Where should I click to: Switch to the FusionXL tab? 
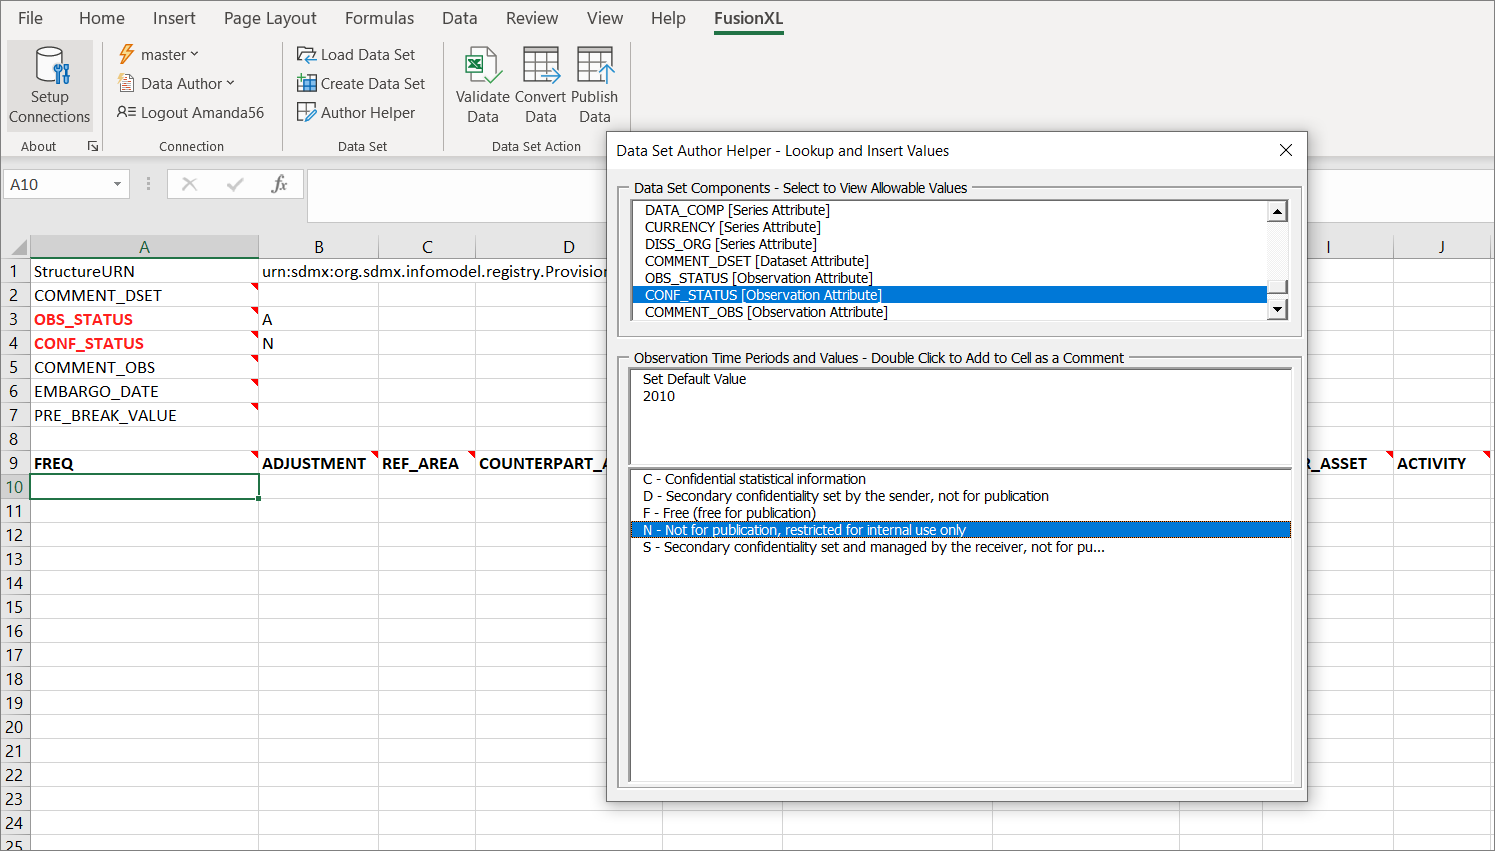point(748,17)
